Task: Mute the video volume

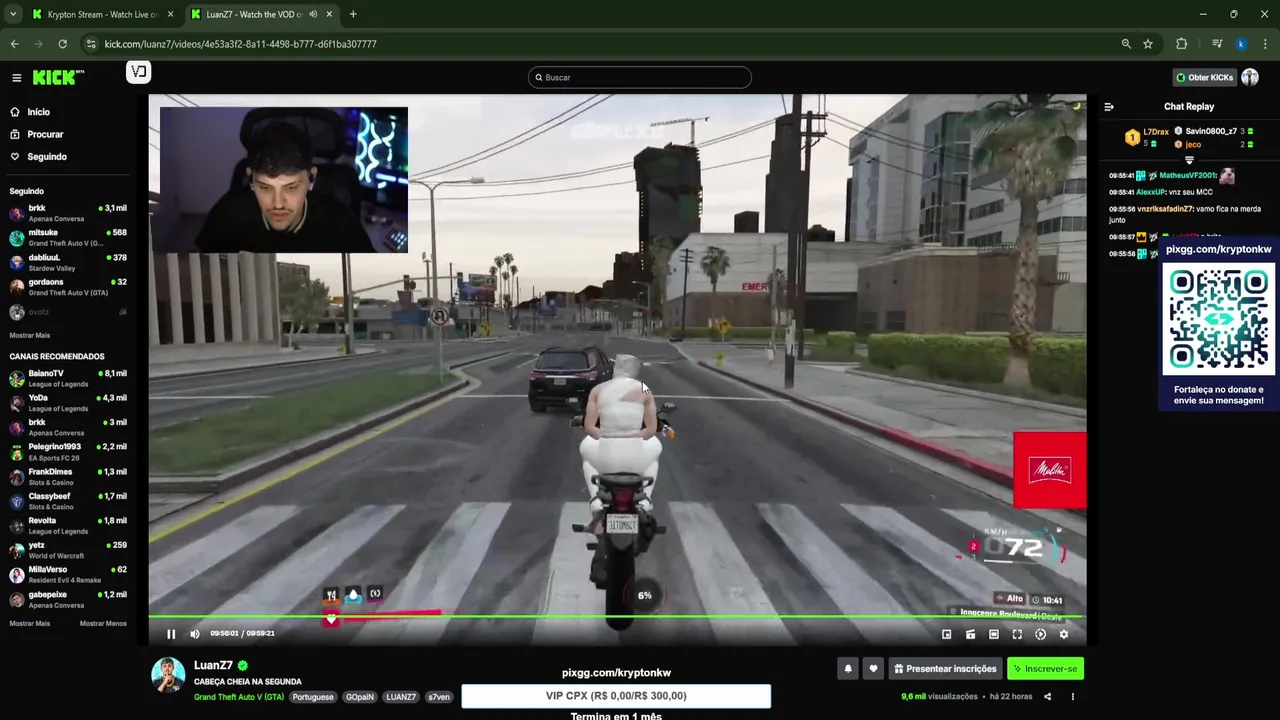Action: click(x=195, y=634)
